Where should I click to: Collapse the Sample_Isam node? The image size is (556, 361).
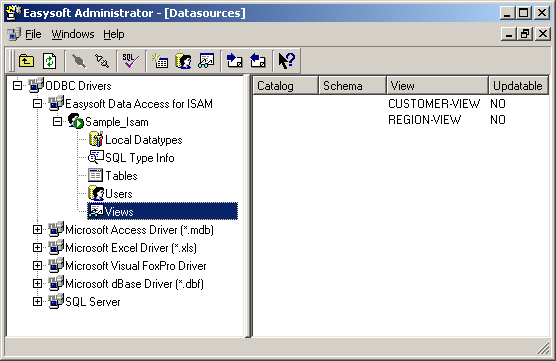(x=57, y=122)
